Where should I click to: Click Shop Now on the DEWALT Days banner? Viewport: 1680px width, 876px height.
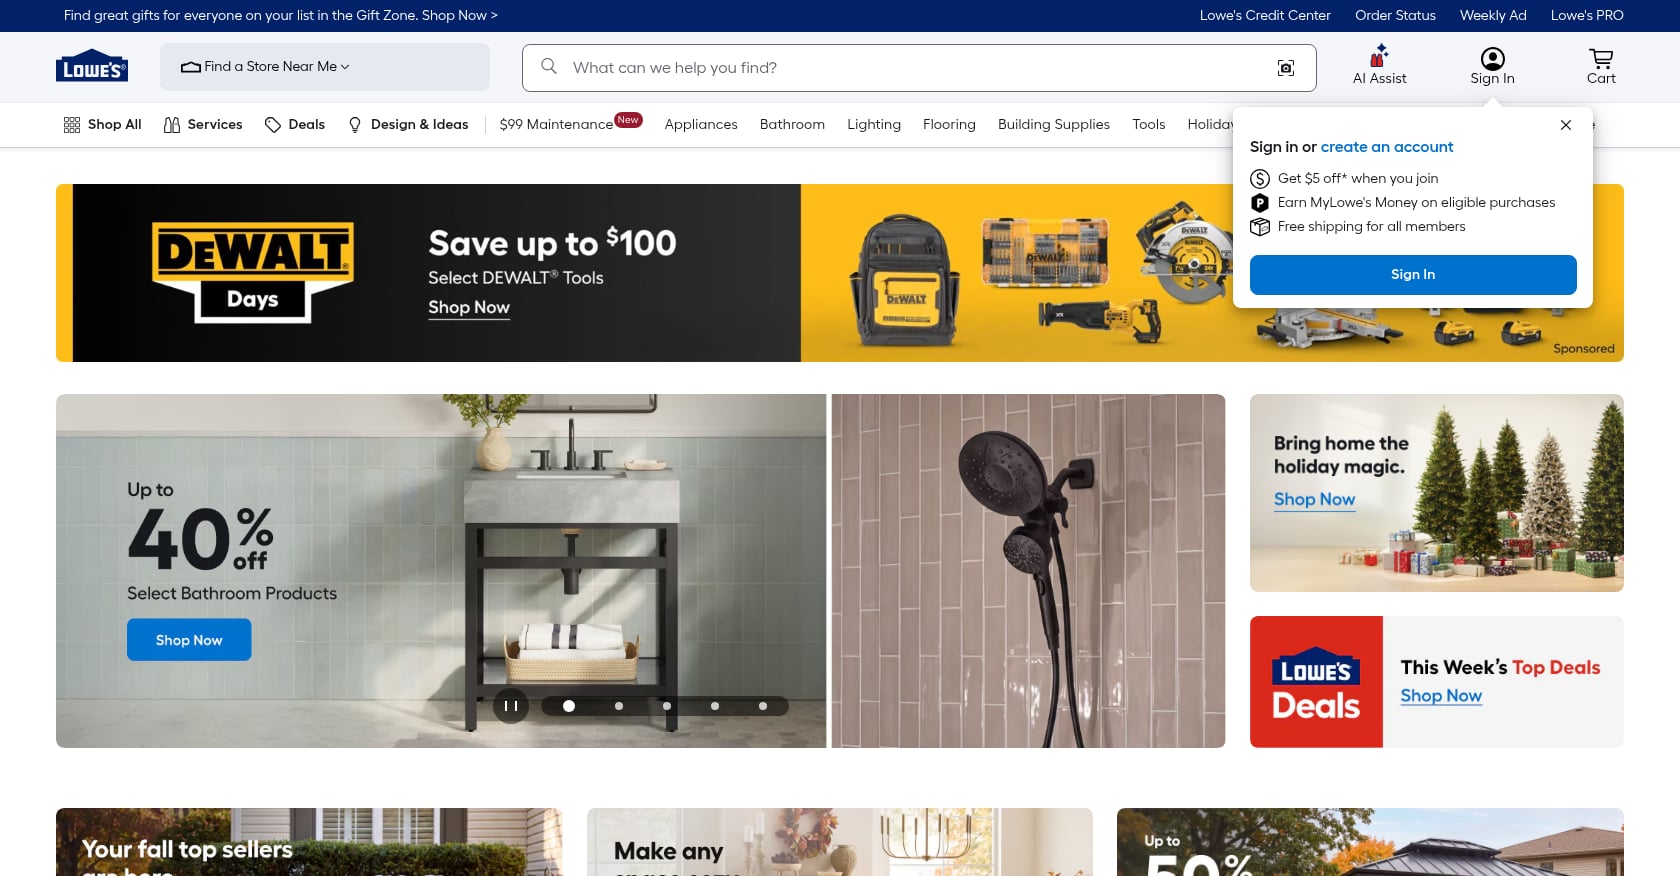point(469,308)
